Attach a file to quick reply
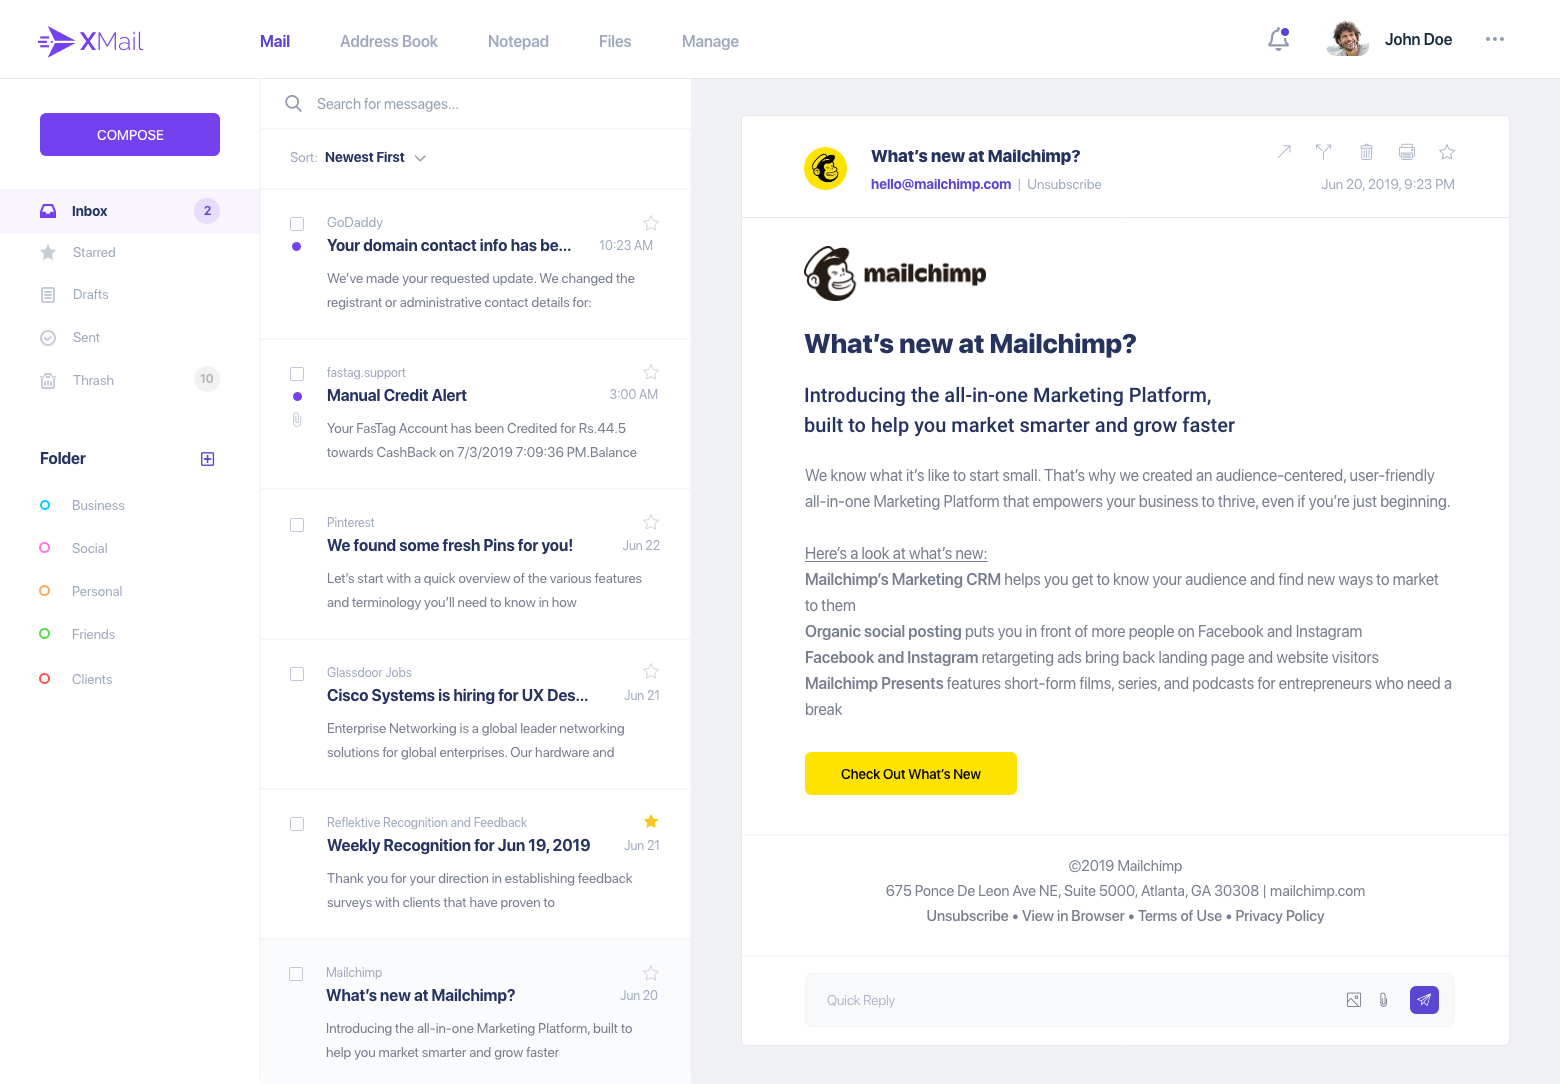Screen dimensions: 1560x1084 click(x=1383, y=1000)
